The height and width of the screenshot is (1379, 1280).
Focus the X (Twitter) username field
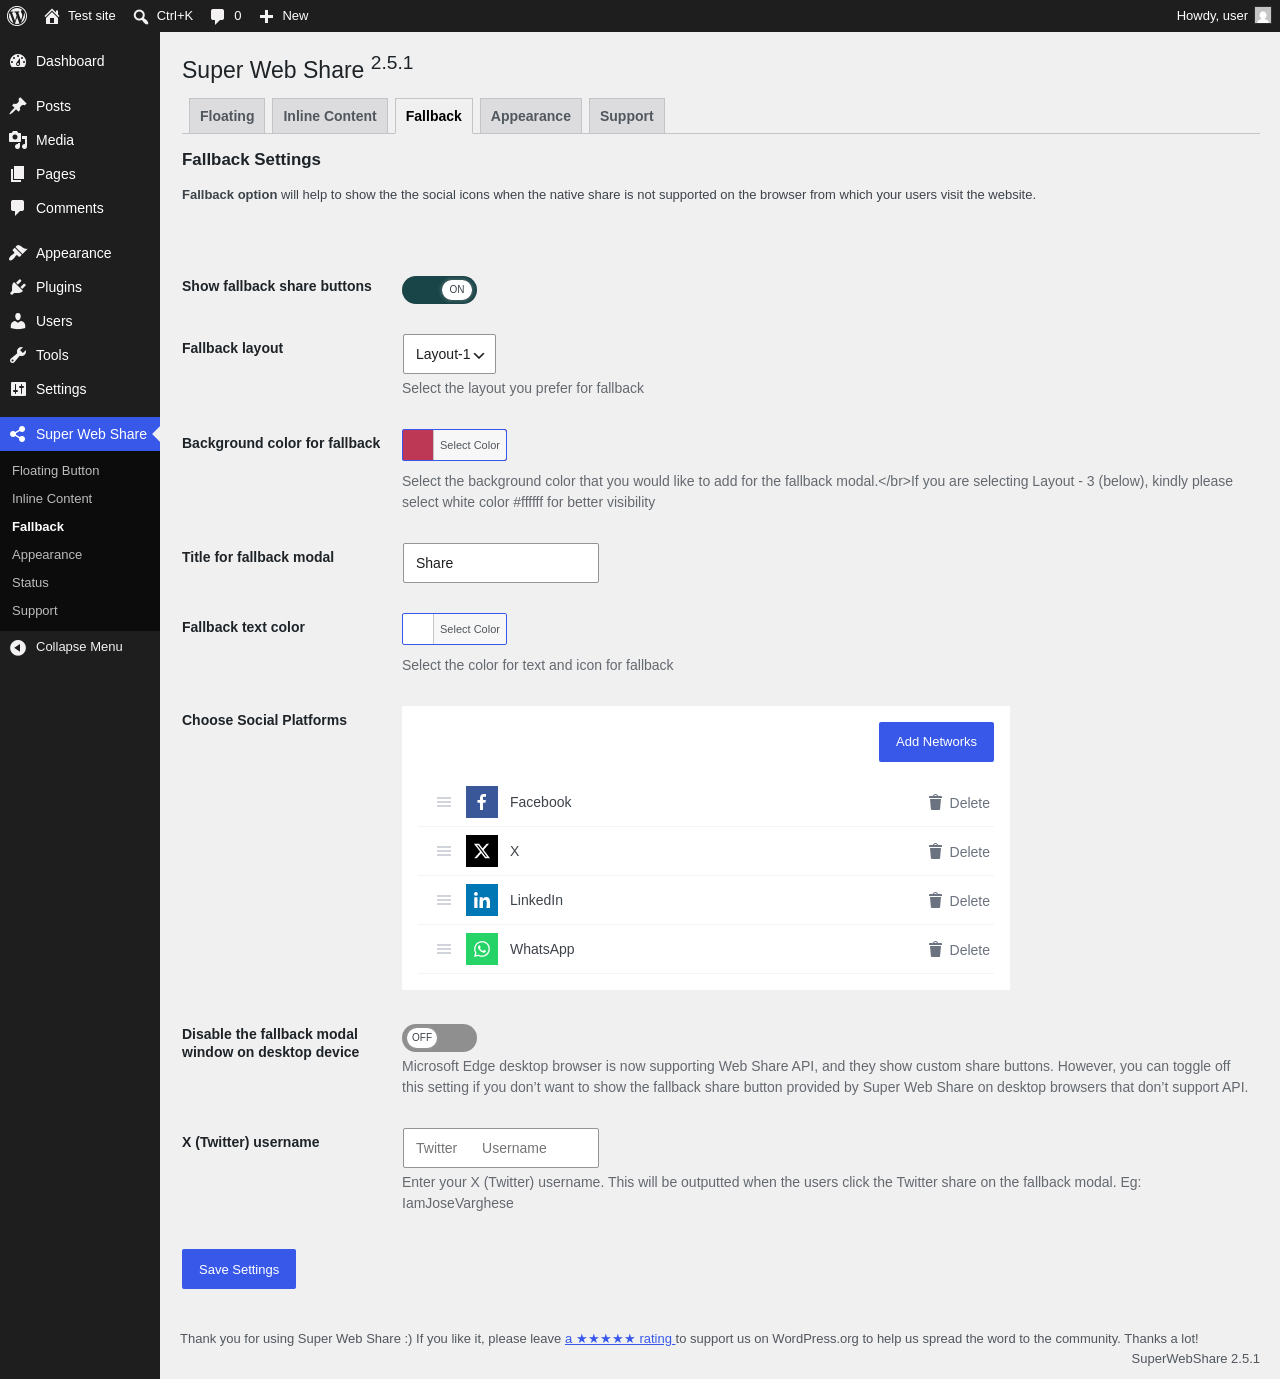[x=501, y=1148]
